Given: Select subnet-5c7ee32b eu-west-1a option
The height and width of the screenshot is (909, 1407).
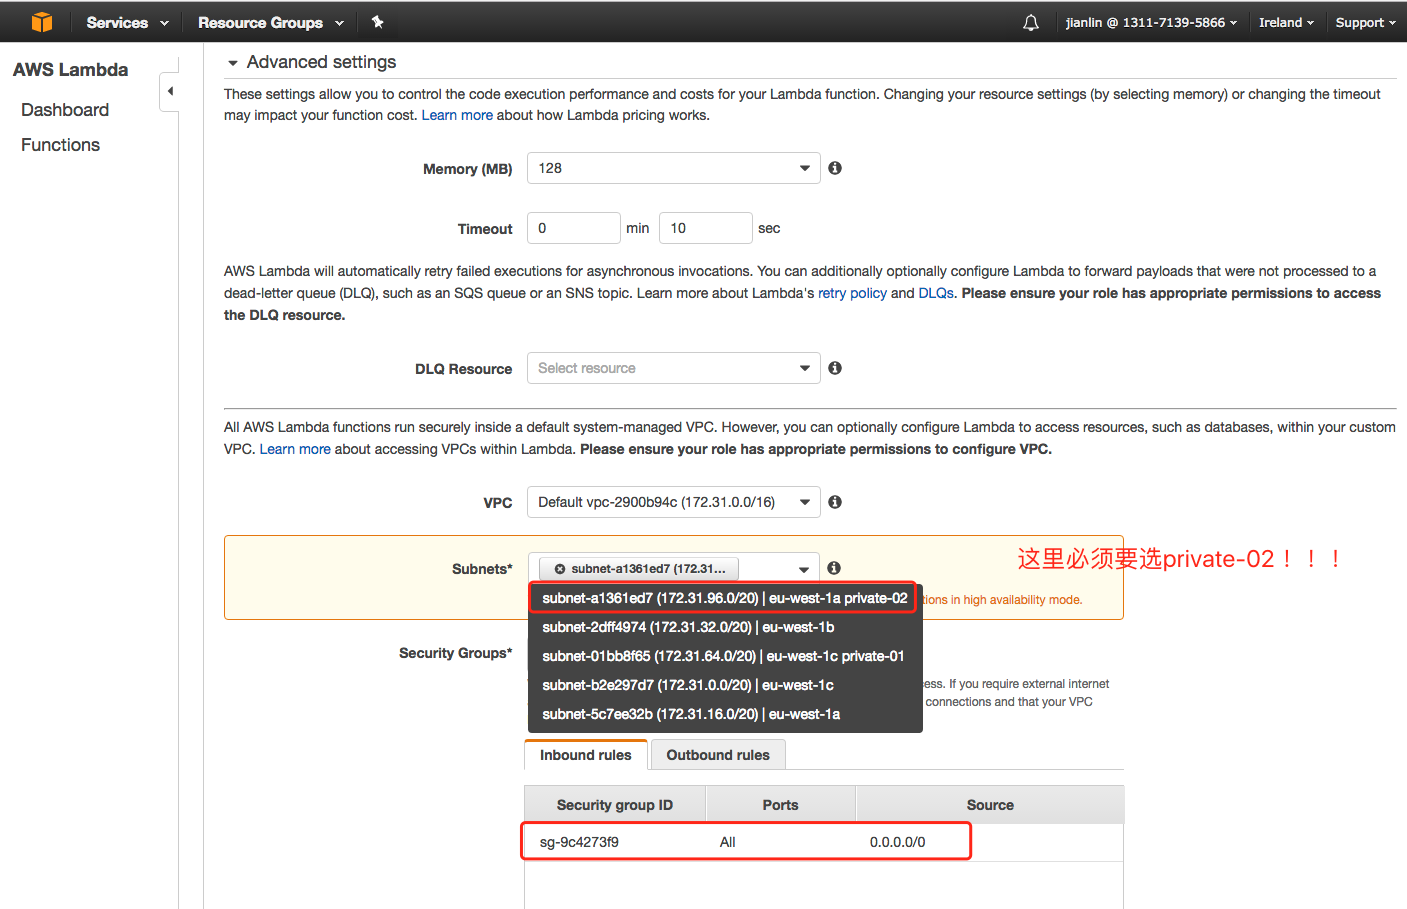Looking at the screenshot, I should [x=724, y=714].
